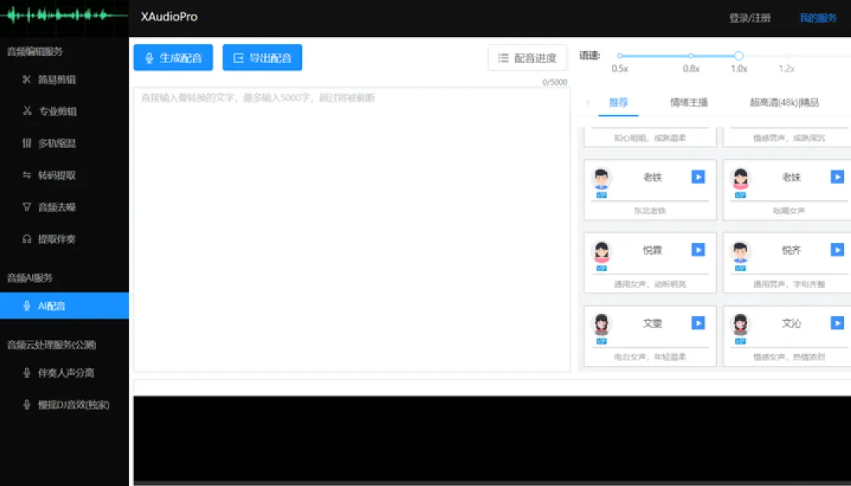Image resolution: width=851 pixels, height=486 pixels.
Task: Switch to 情绪主播 tab
Action: click(688, 102)
